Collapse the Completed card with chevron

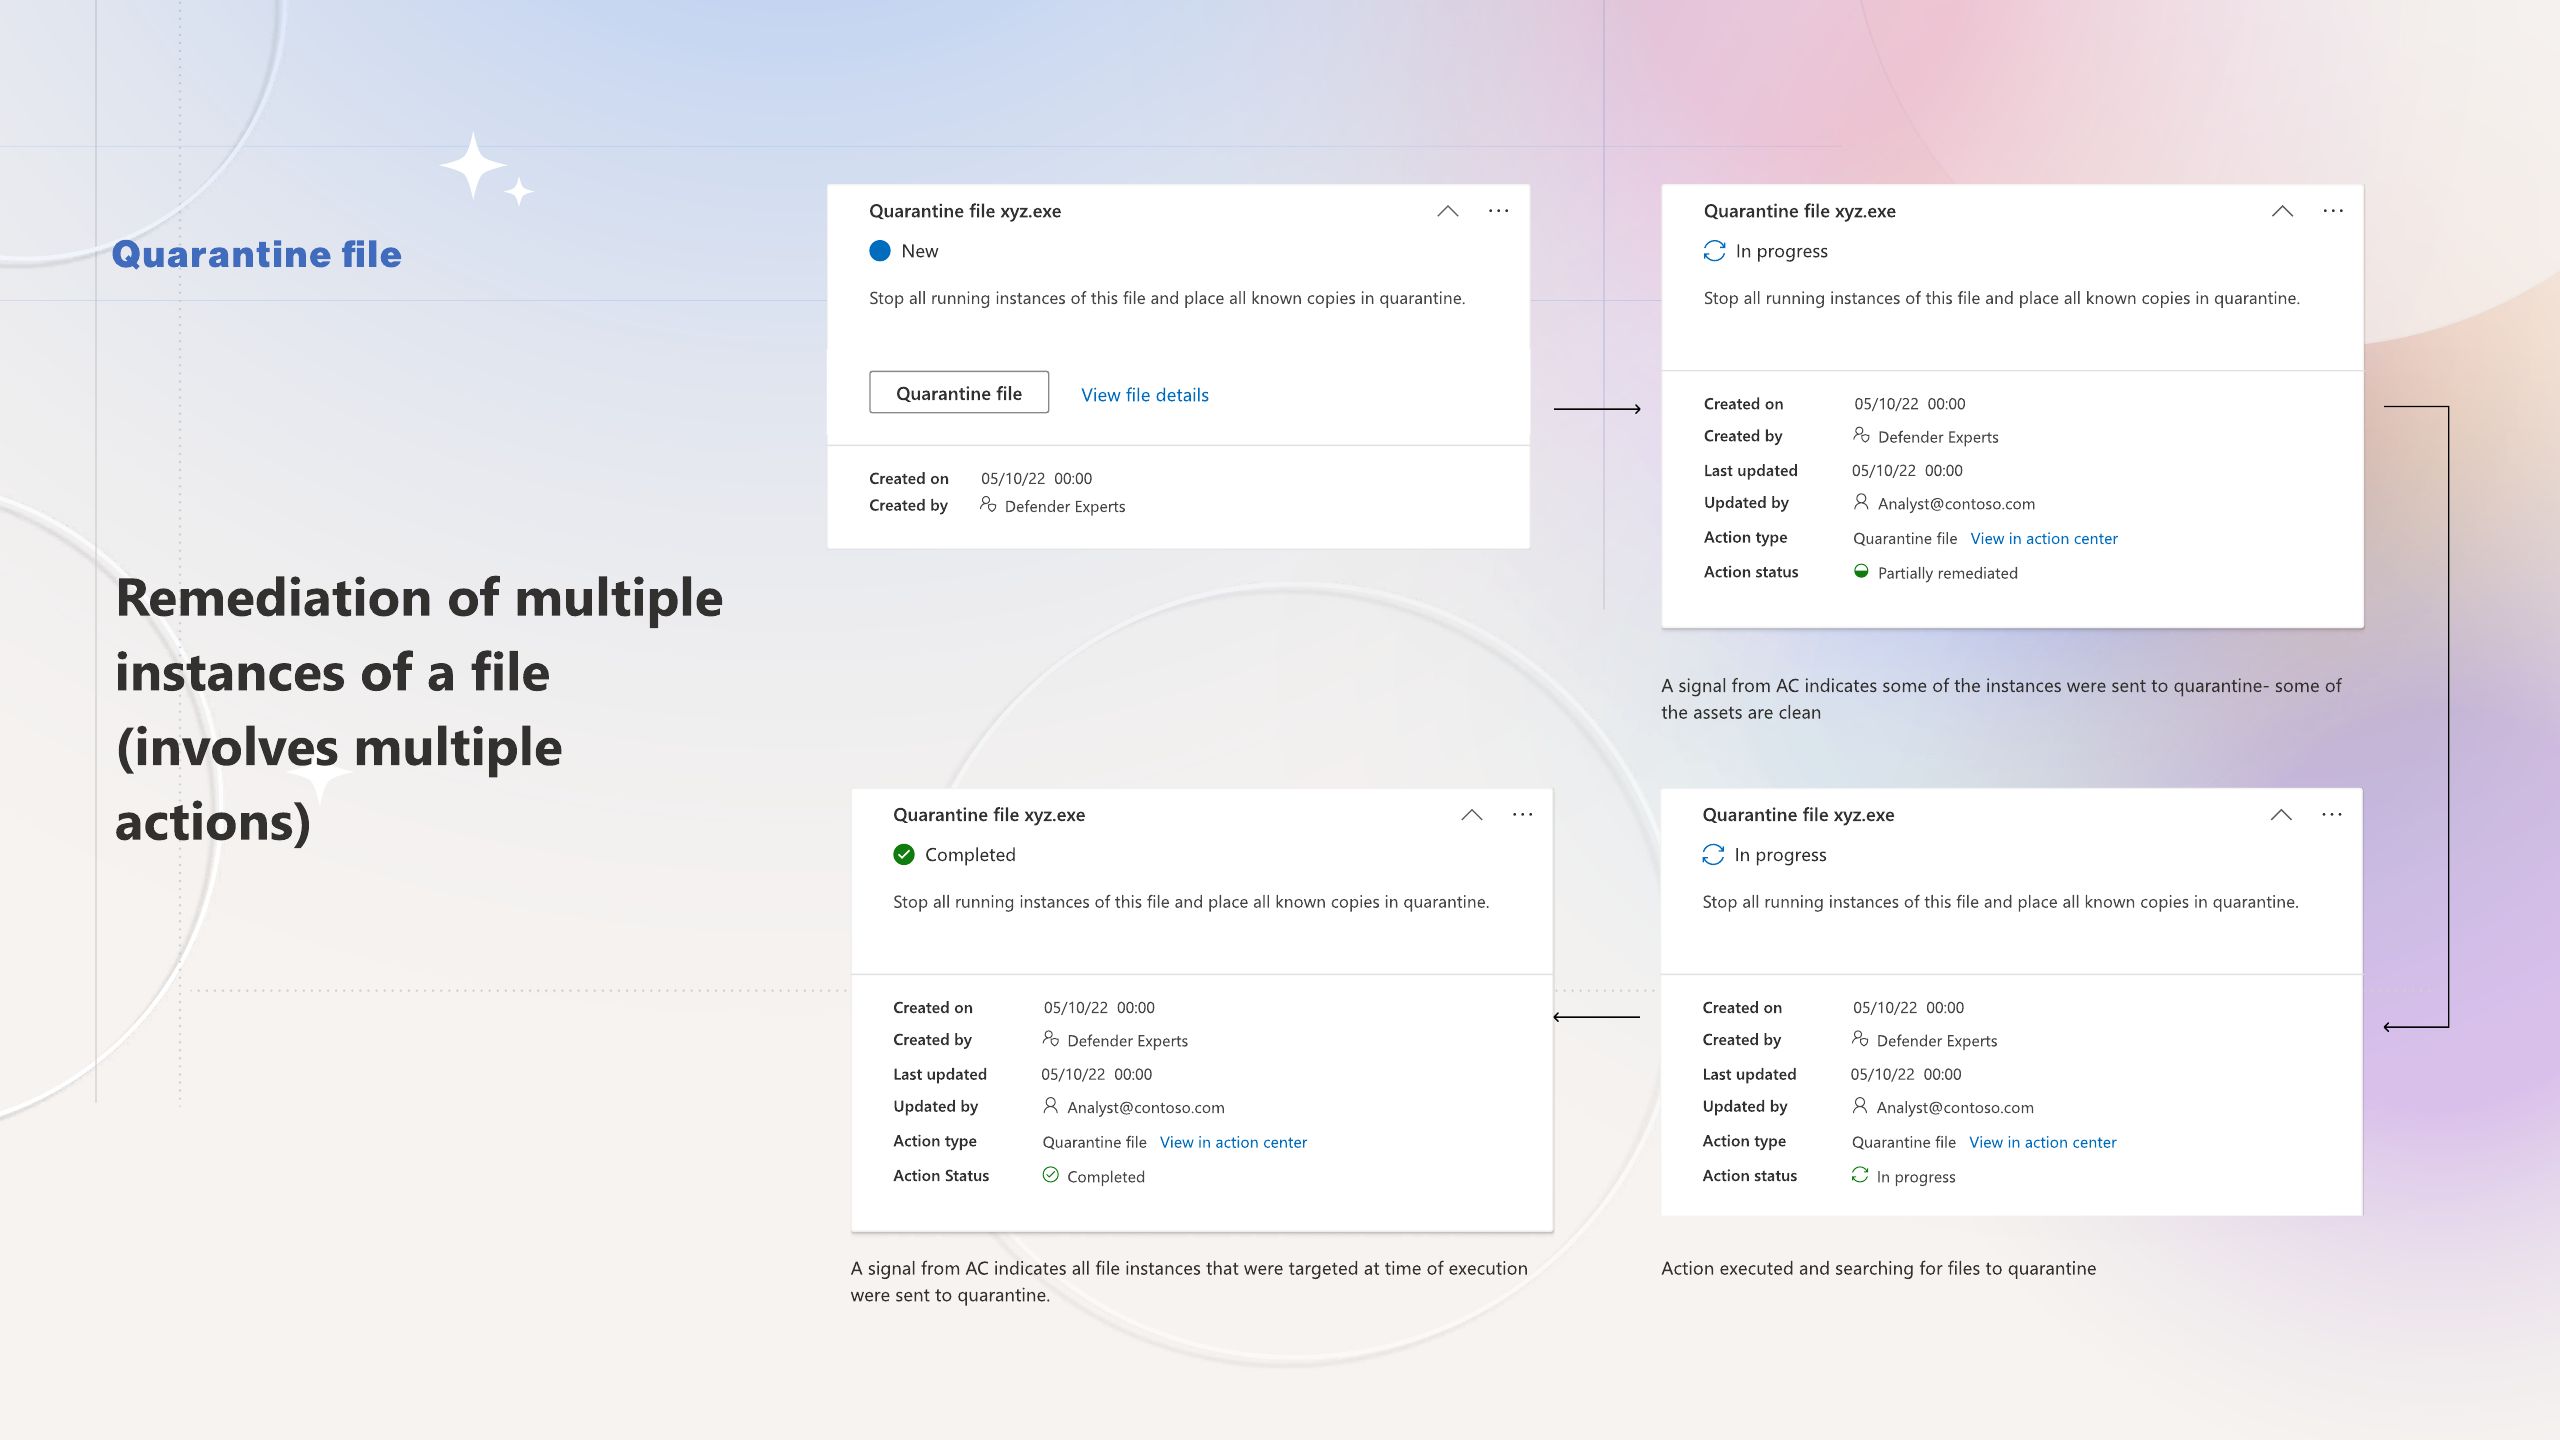tap(1472, 815)
